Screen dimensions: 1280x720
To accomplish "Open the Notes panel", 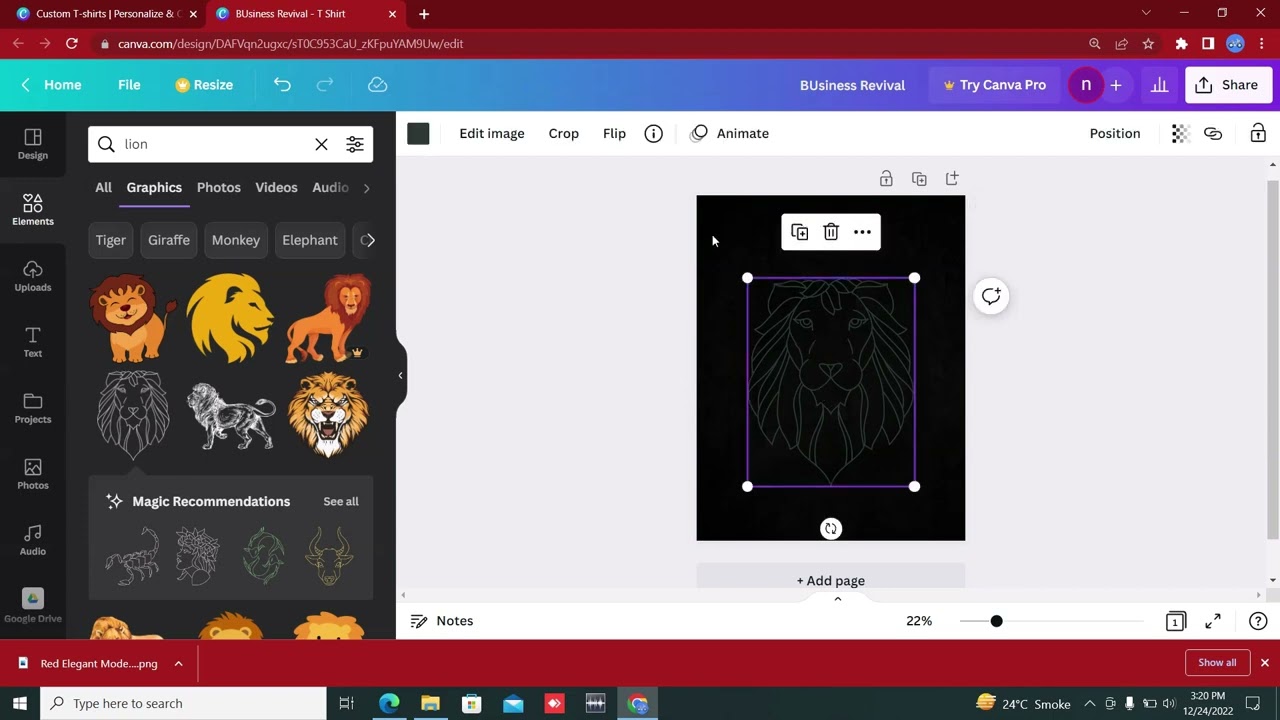I will (442, 621).
